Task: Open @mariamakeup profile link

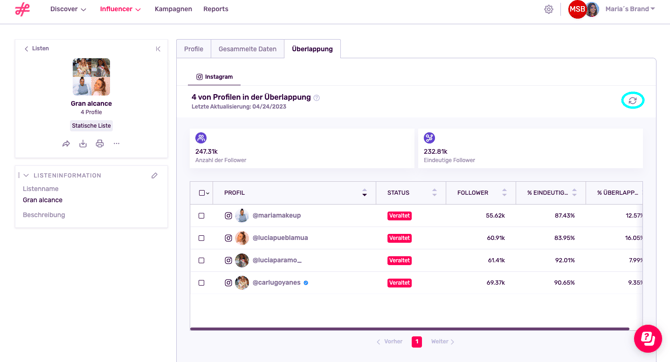Action: 276,215
